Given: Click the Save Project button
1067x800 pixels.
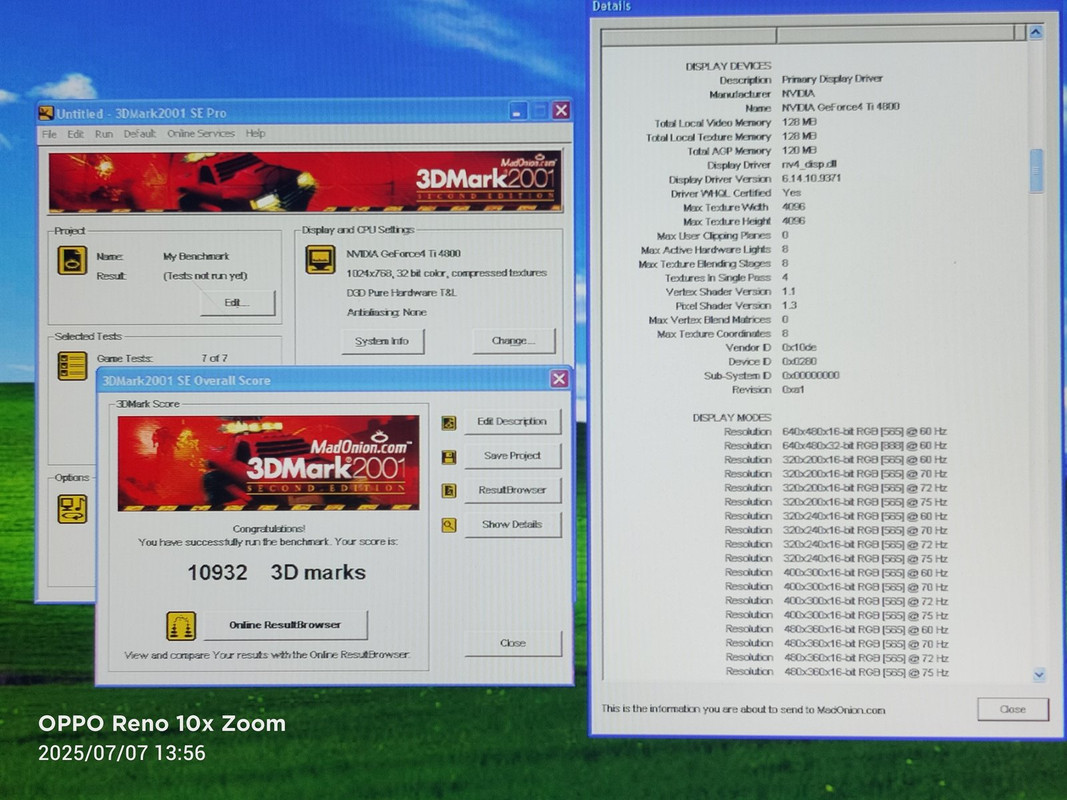Looking at the screenshot, I should (512, 456).
